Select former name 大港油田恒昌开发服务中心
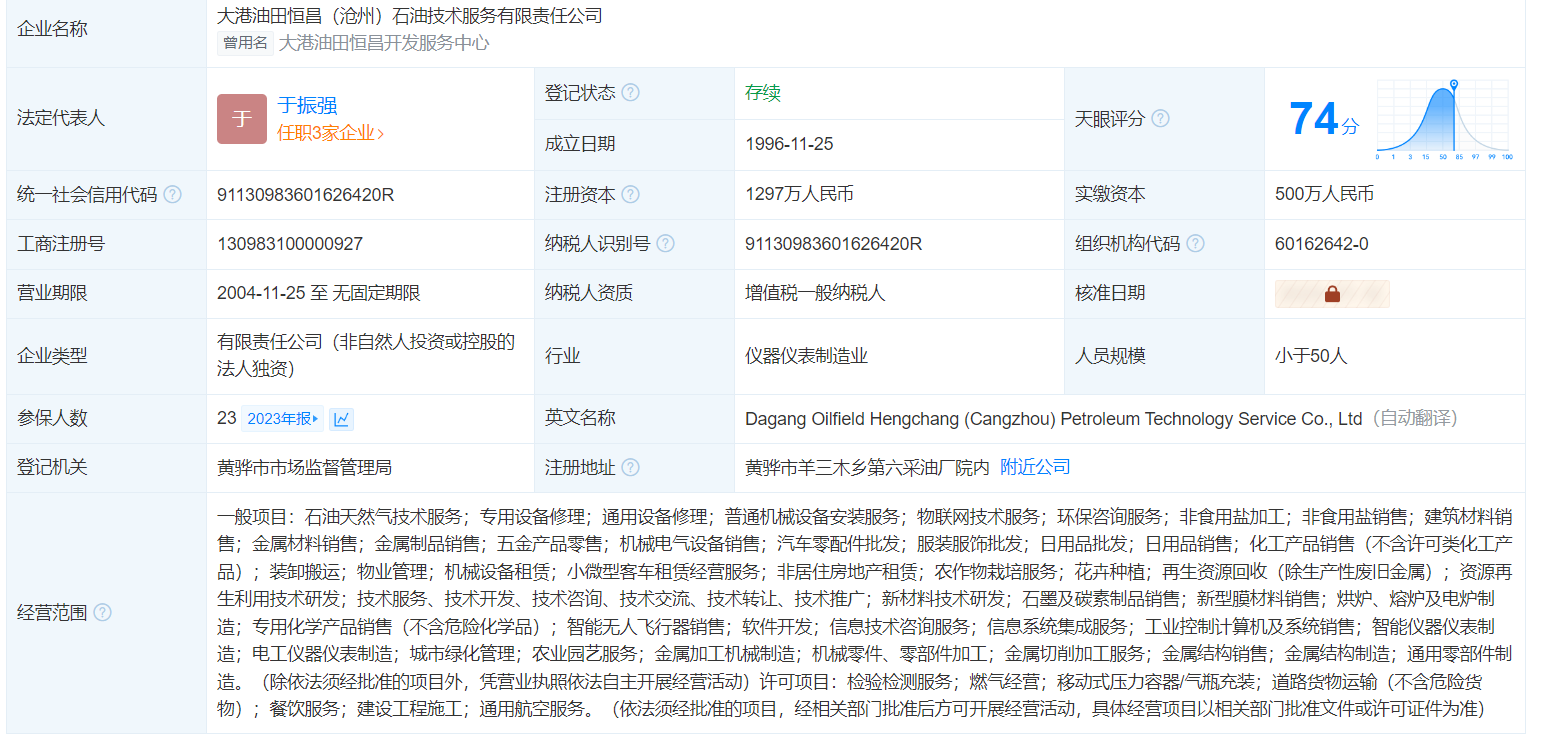The width and height of the screenshot is (1542, 744). (x=384, y=43)
